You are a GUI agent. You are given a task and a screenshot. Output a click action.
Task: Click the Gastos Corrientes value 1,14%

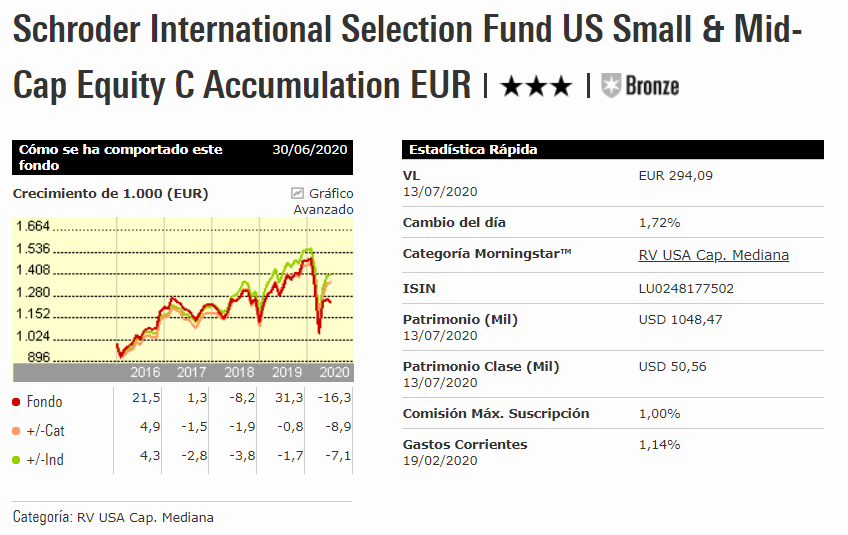point(659,444)
